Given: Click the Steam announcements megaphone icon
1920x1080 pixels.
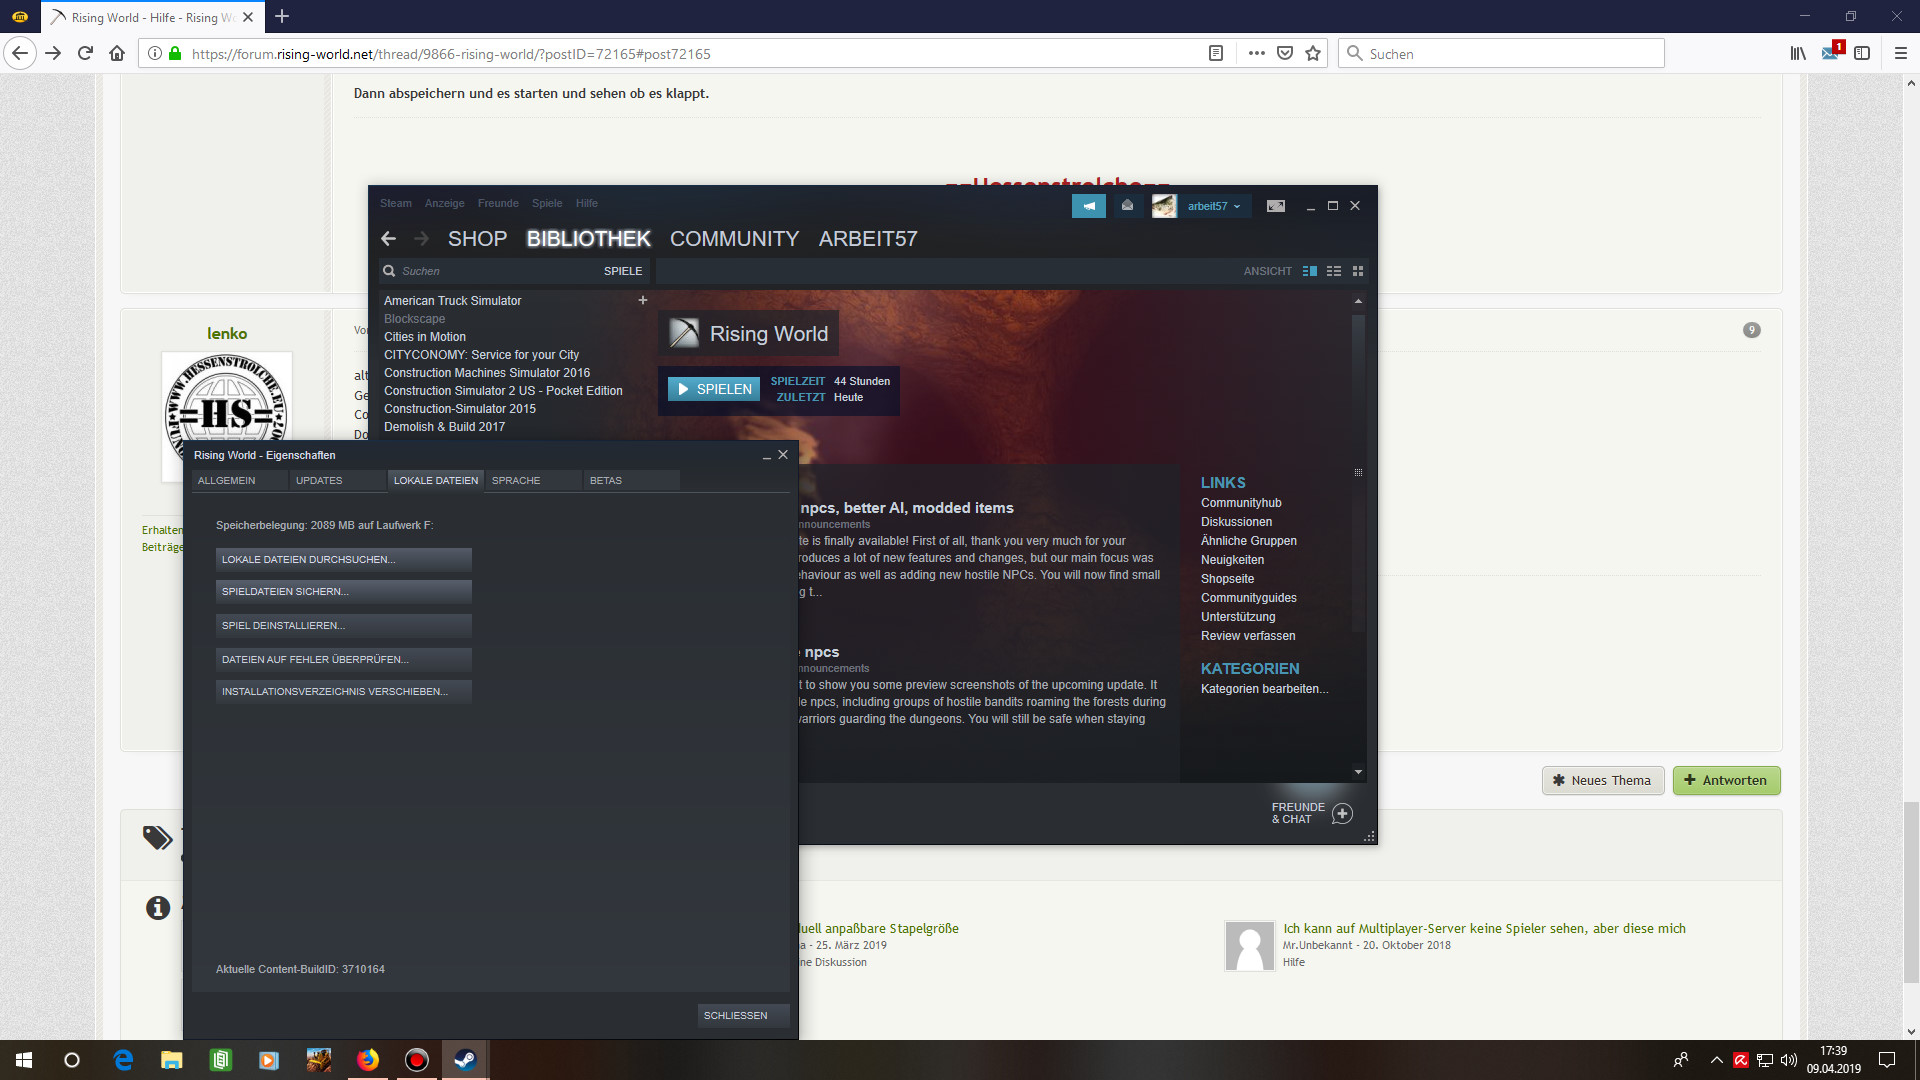Looking at the screenshot, I should 1088,206.
